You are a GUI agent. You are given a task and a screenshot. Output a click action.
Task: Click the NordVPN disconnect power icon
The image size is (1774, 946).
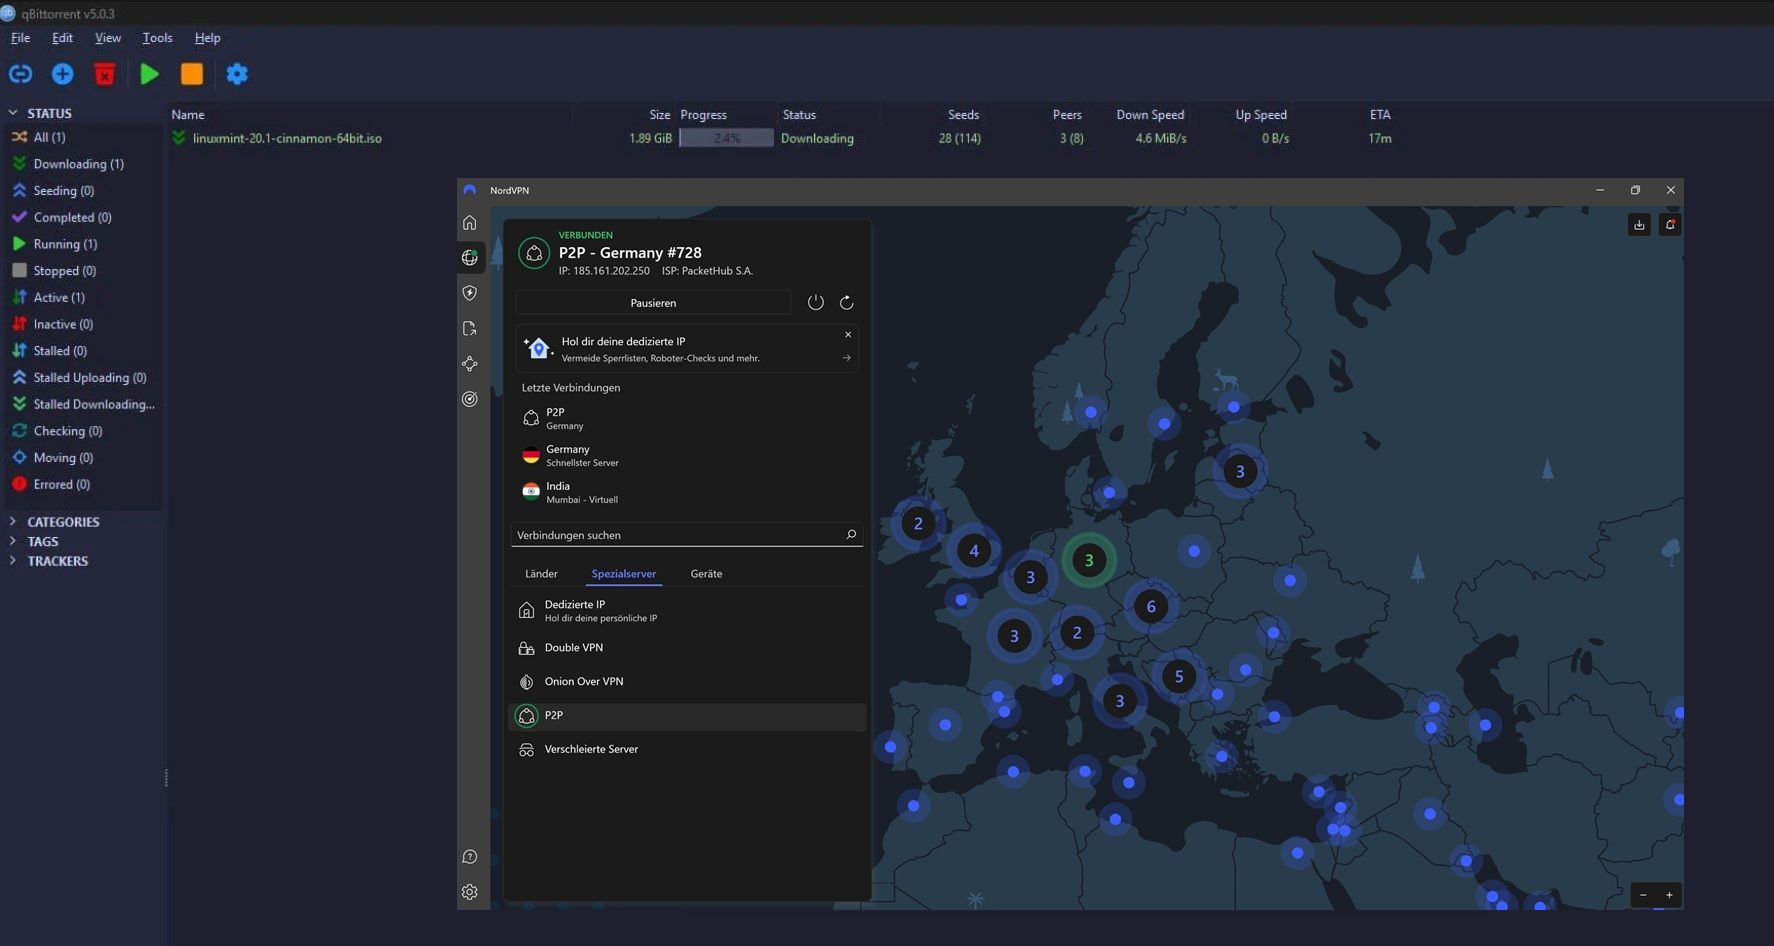coord(816,302)
